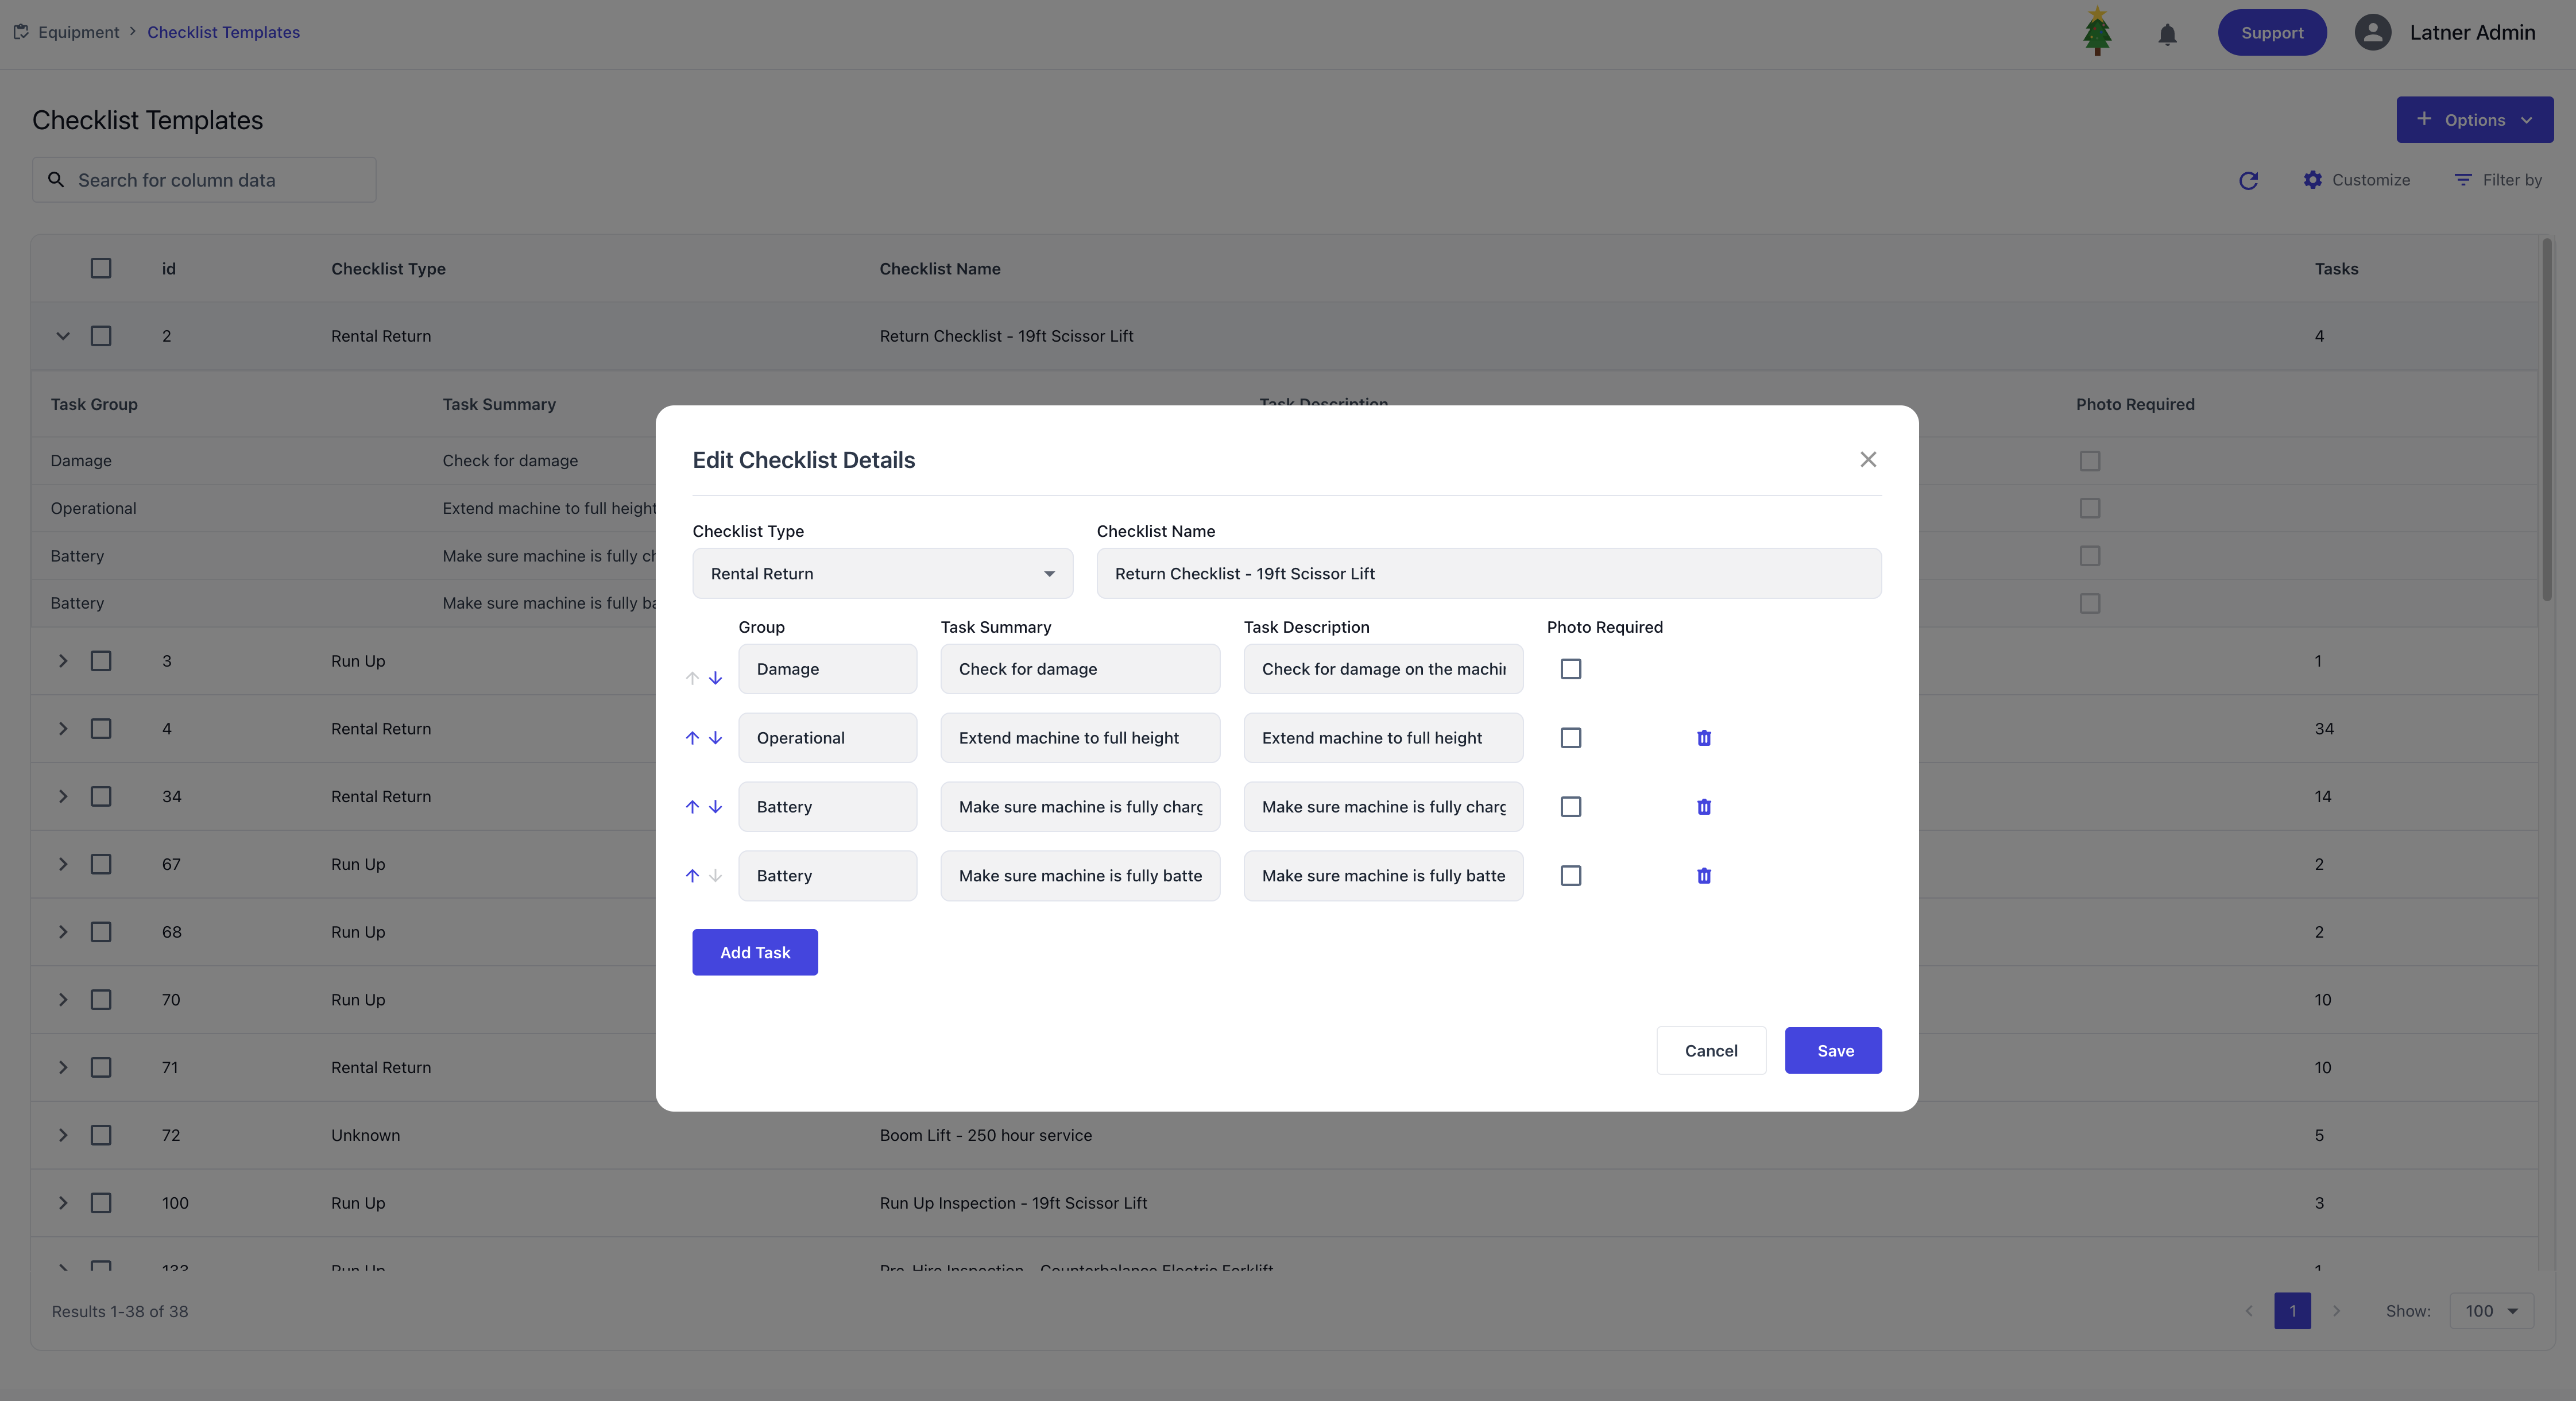
Task: Click the refresh table icon
Action: tap(2248, 180)
